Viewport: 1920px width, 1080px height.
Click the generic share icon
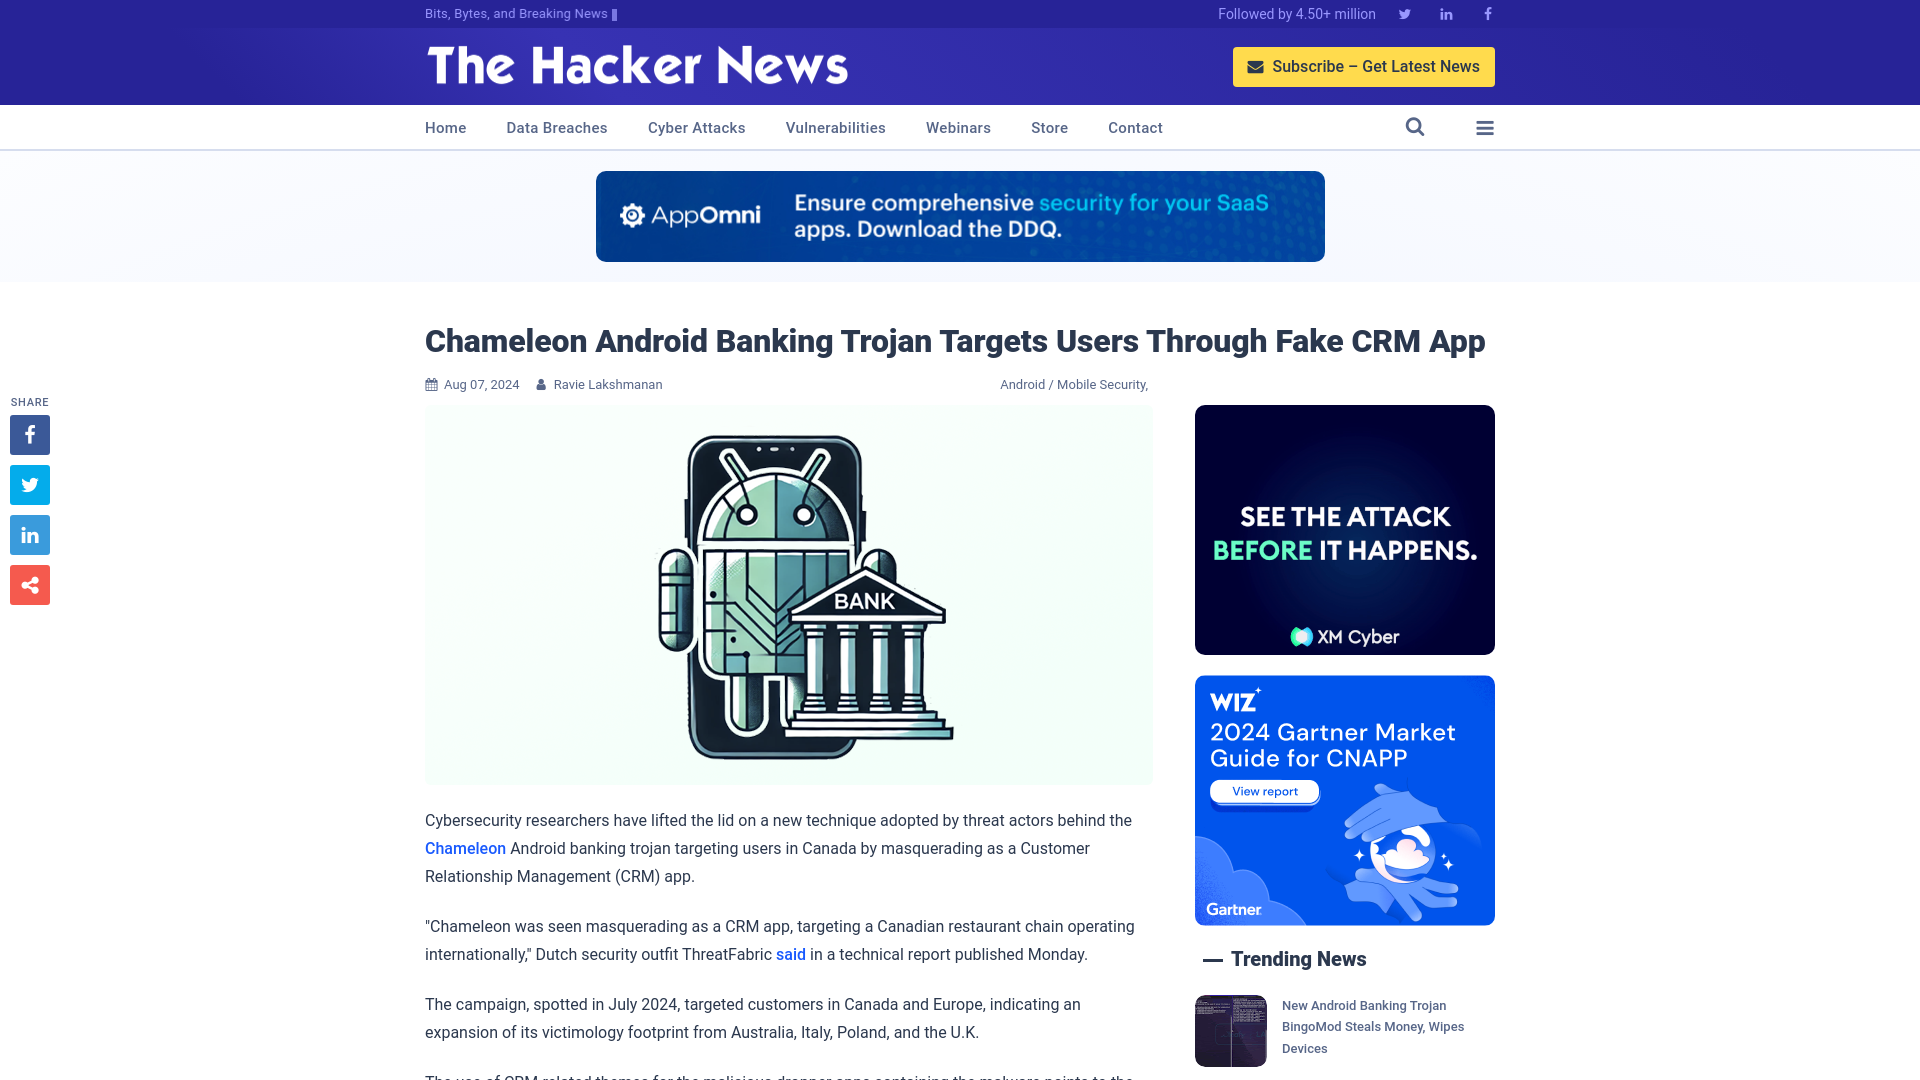click(29, 584)
